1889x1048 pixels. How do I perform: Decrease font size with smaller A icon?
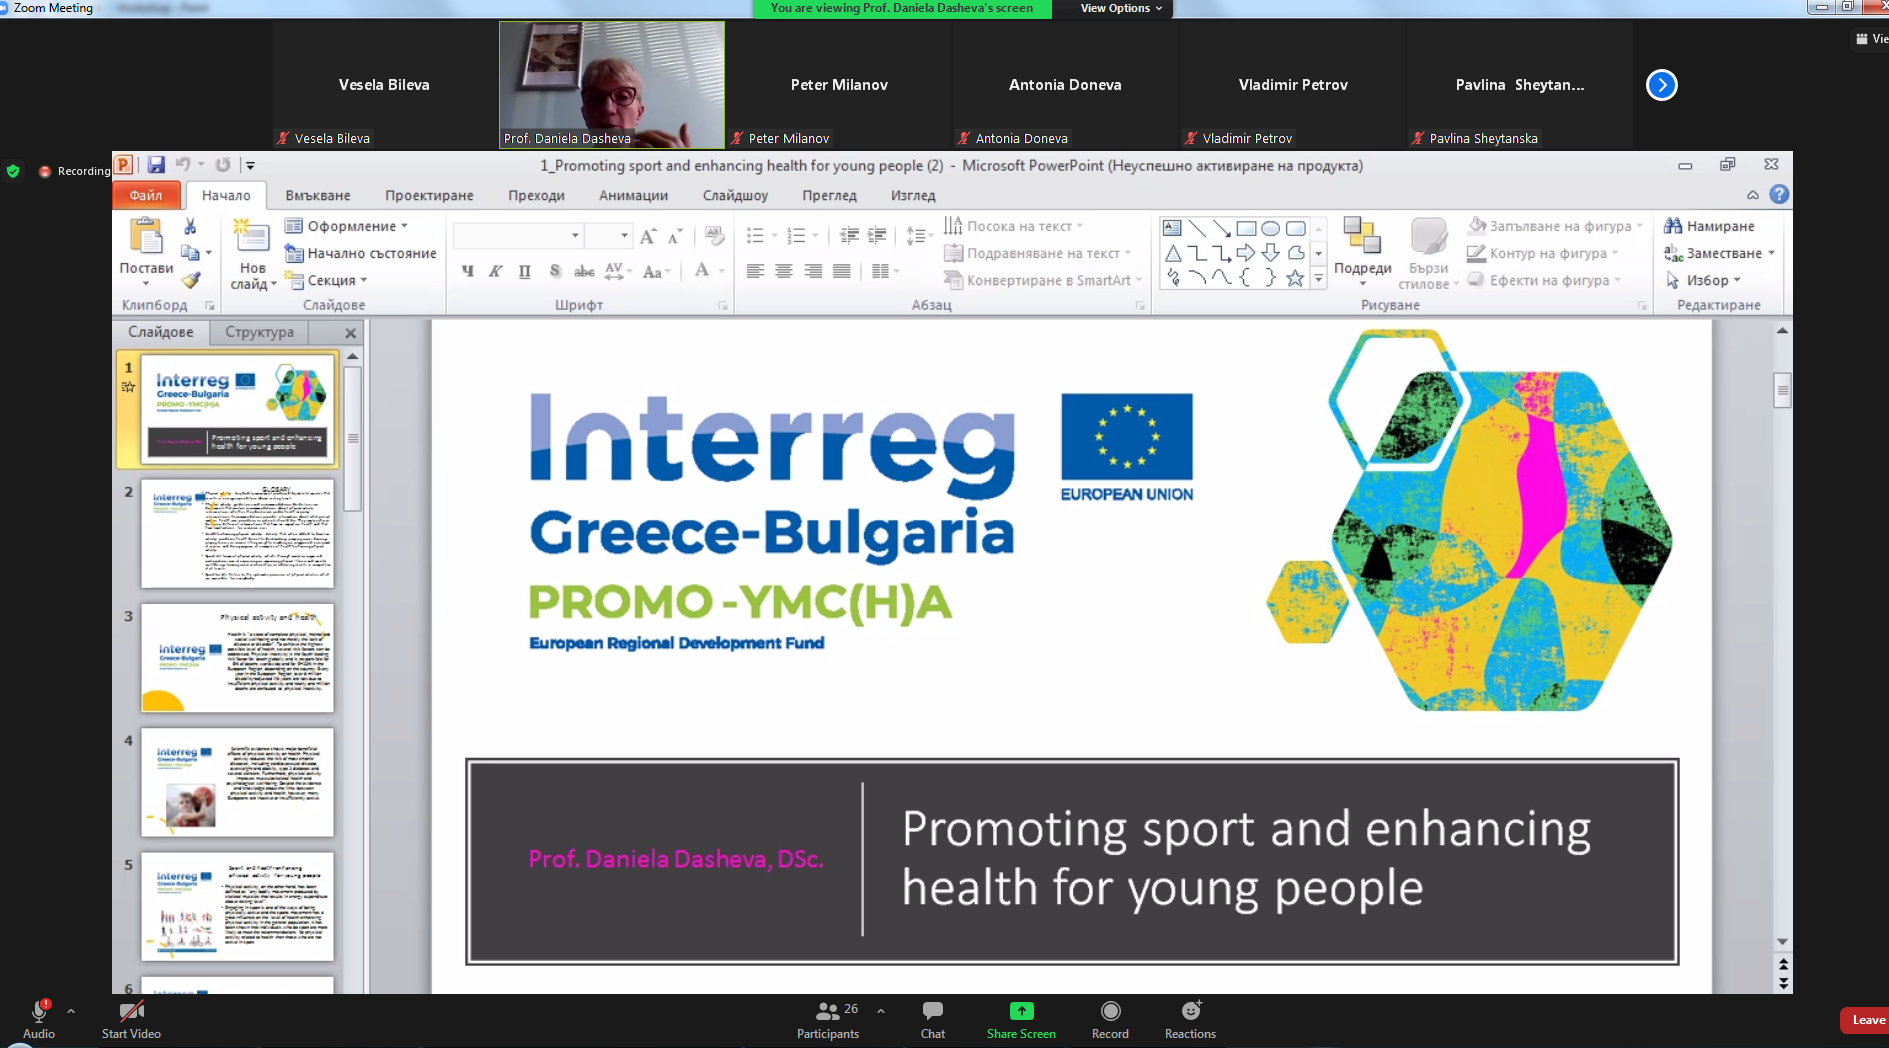click(675, 236)
